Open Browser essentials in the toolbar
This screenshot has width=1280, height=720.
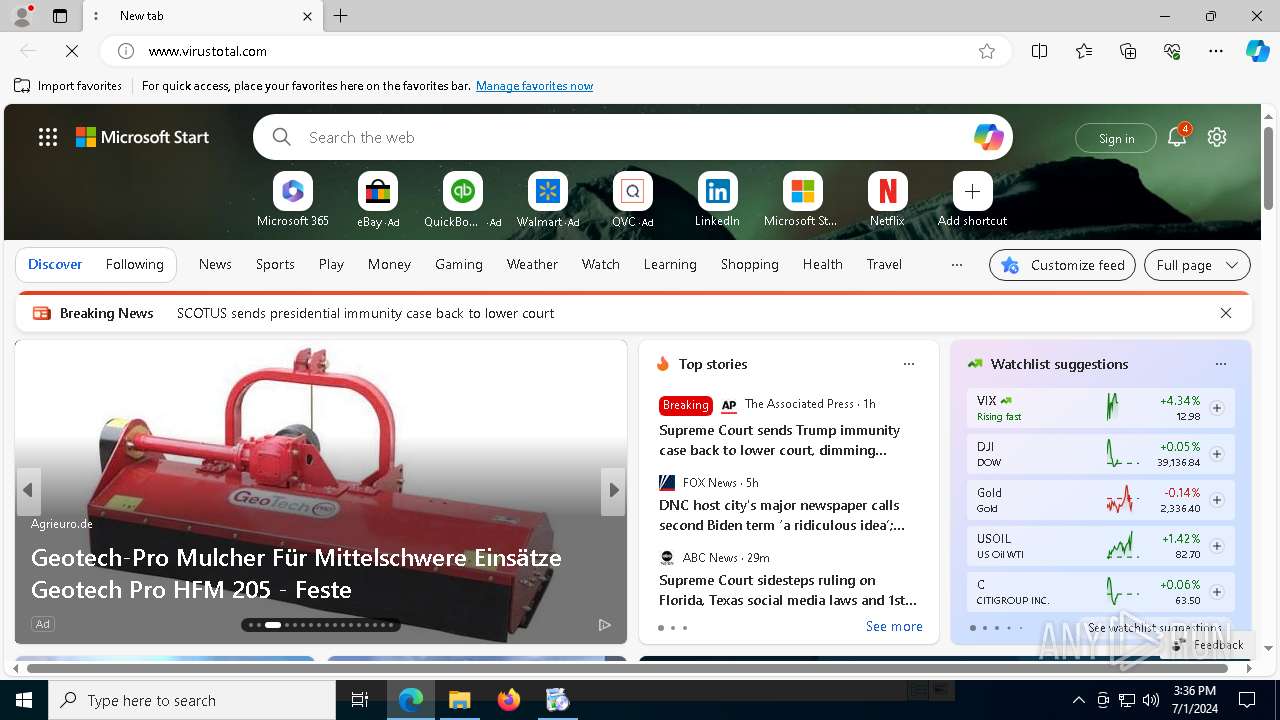coord(1172,51)
